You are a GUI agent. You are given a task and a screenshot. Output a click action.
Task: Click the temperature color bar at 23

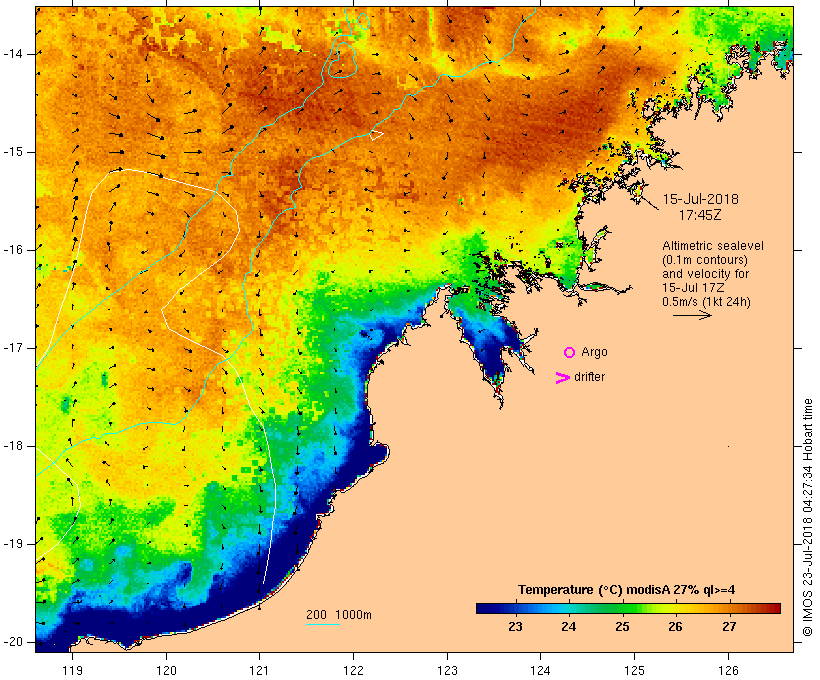point(515,608)
